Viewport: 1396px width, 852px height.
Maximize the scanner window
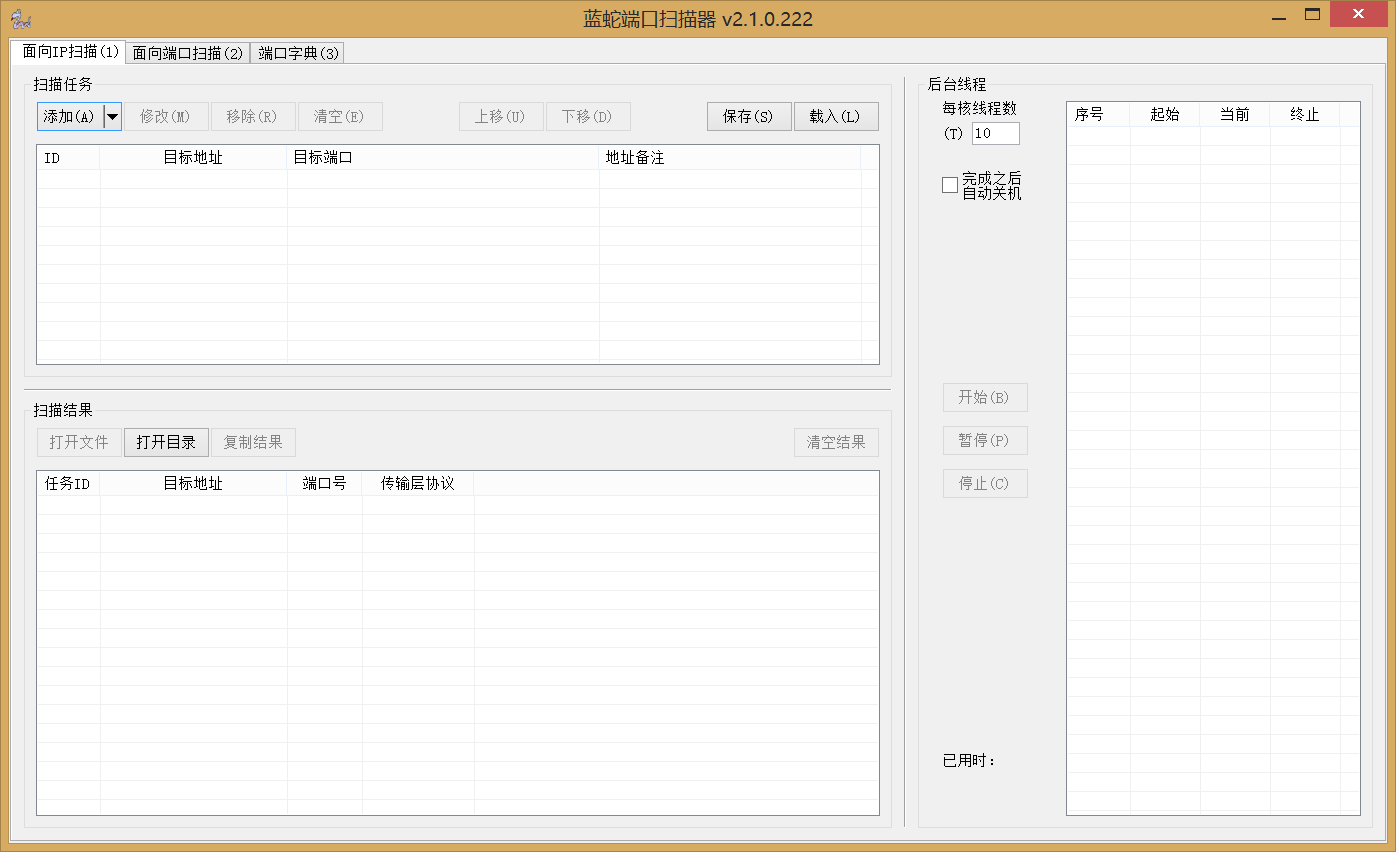click(1312, 15)
